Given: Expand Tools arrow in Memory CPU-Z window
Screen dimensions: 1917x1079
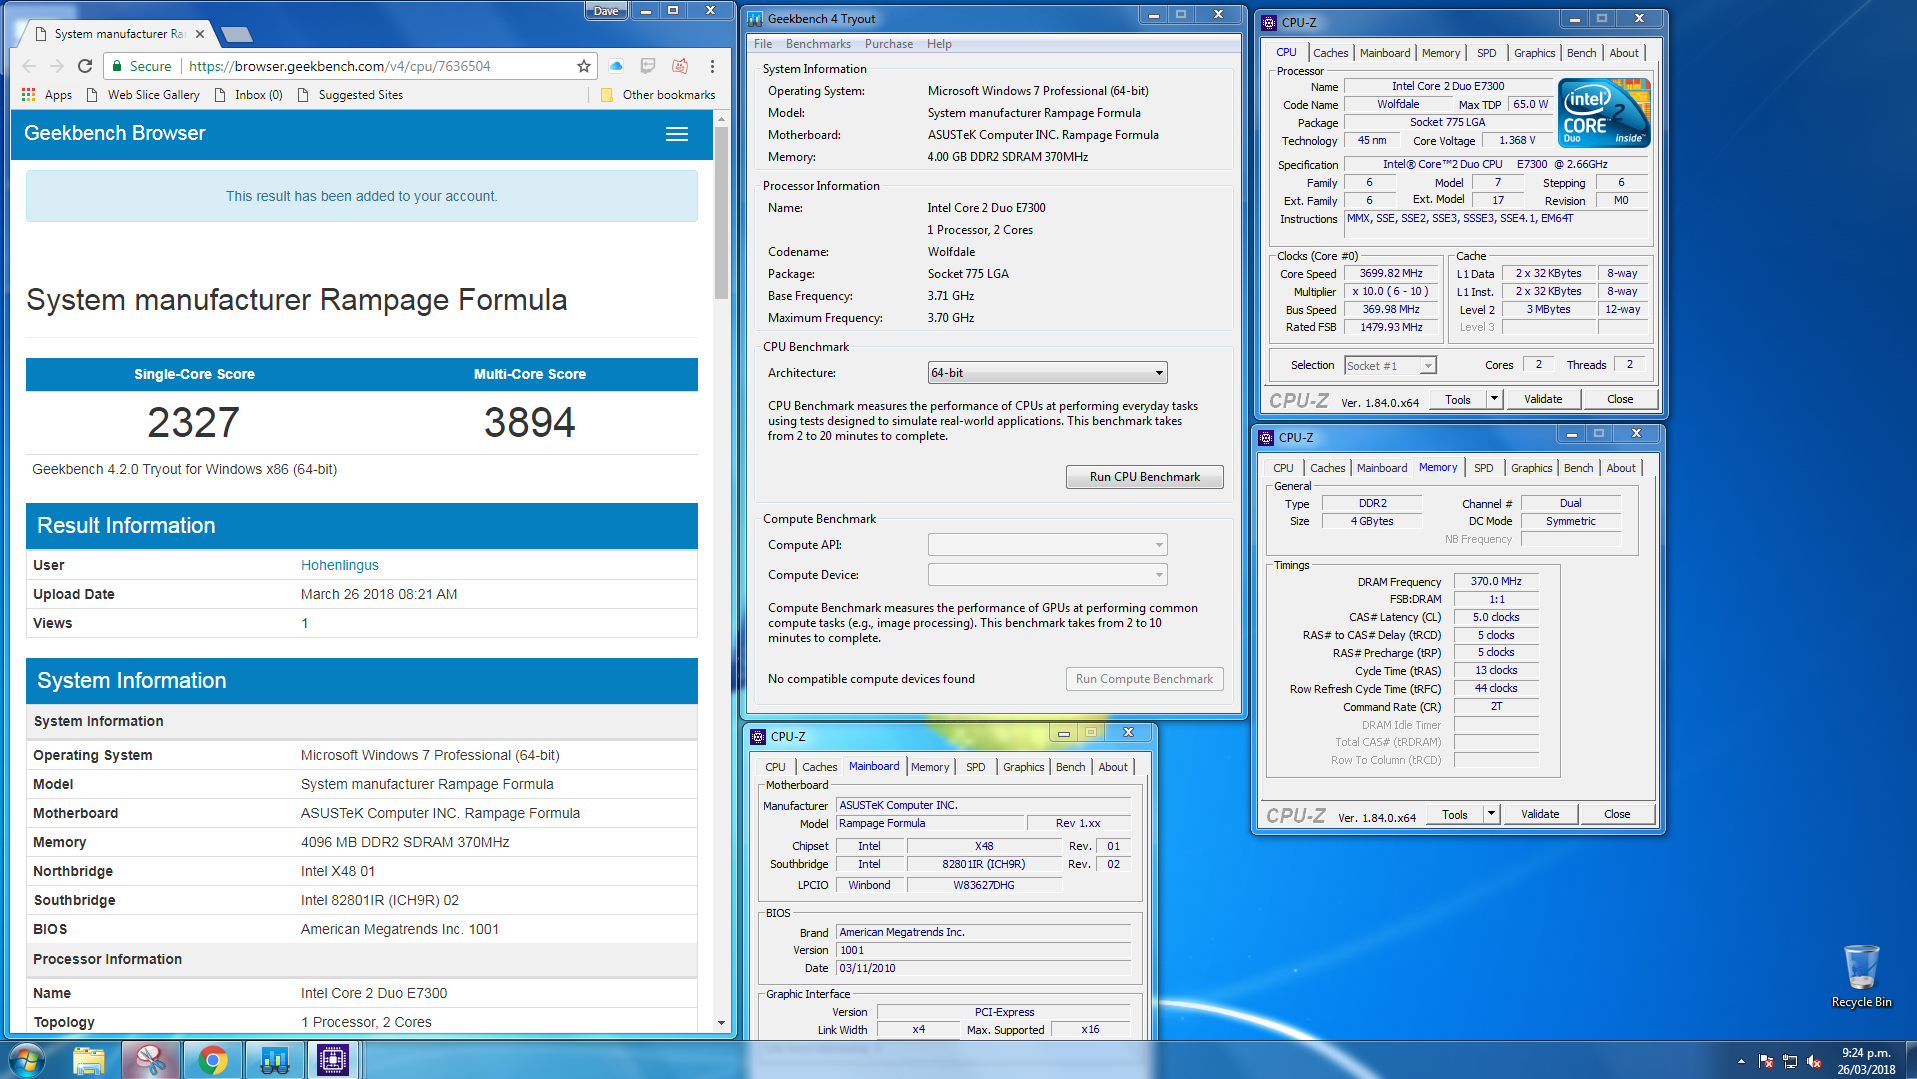Looking at the screenshot, I should click(x=1491, y=814).
